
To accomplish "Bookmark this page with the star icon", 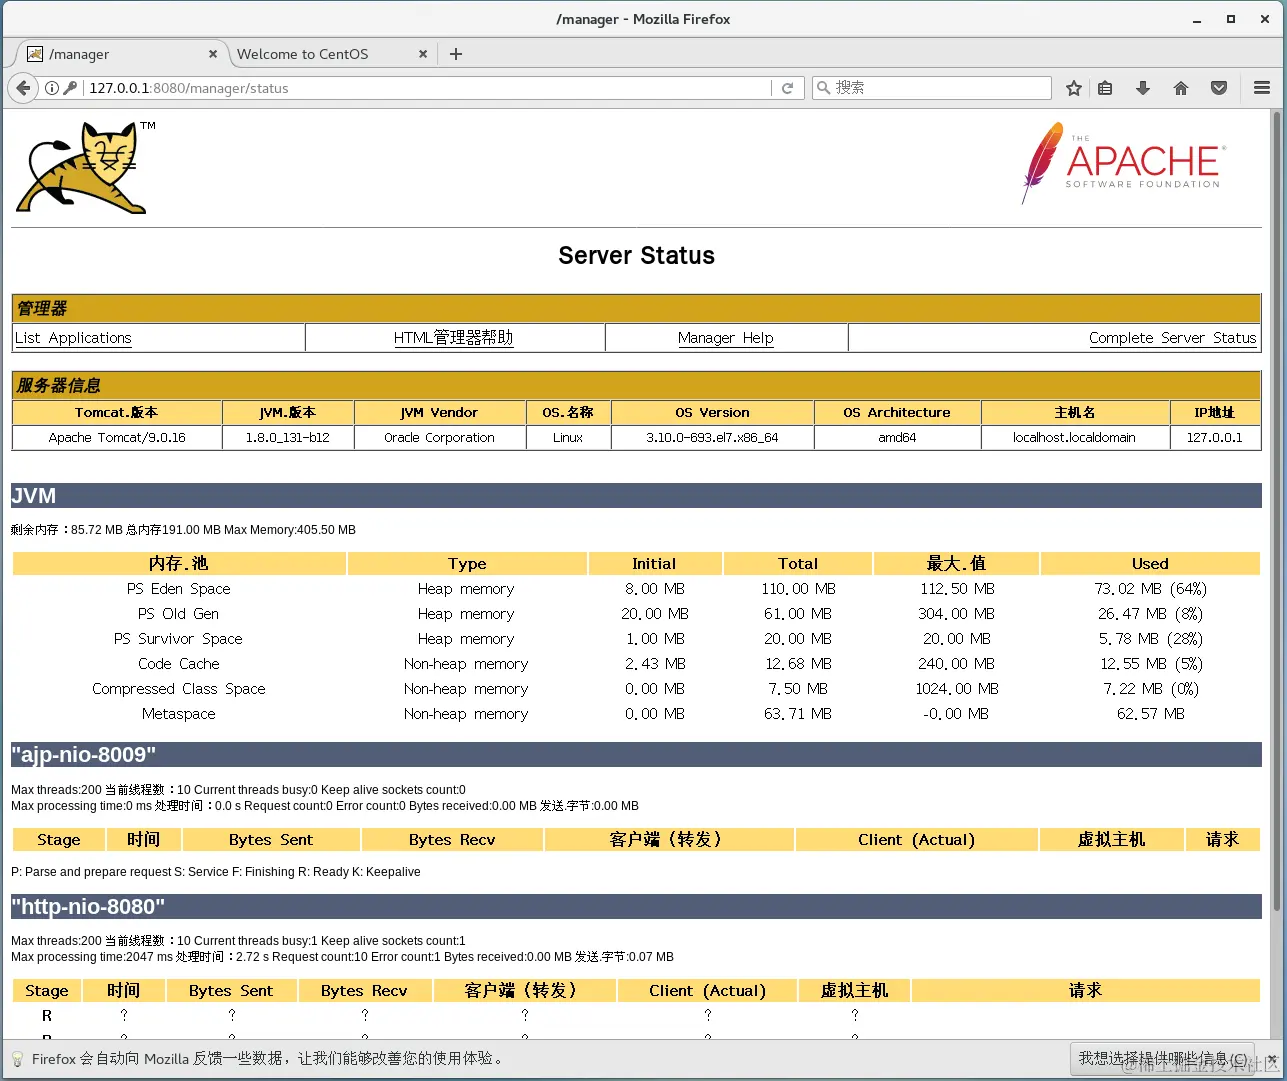I will (1074, 88).
